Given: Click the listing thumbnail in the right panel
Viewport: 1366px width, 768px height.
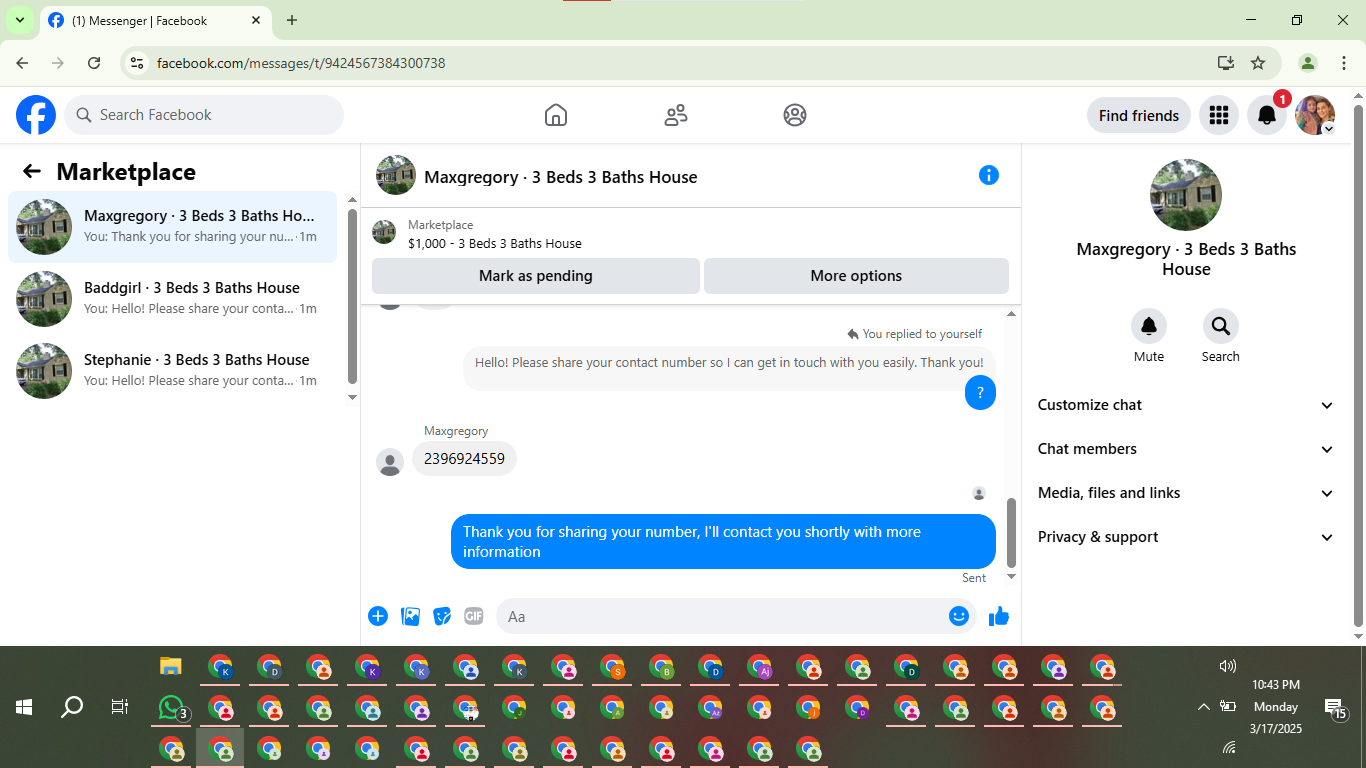Looking at the screenshot, I should click(1186, 195).
